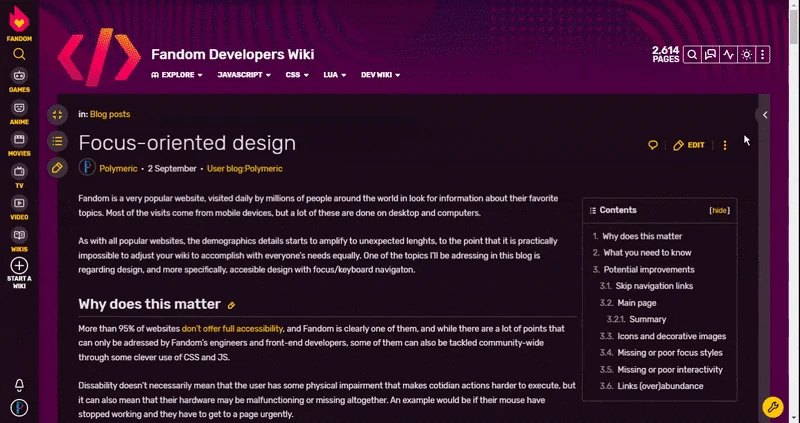Click the section edit pencil by Why does this matter
Viewport: 800px width, 423px height.
231,305
